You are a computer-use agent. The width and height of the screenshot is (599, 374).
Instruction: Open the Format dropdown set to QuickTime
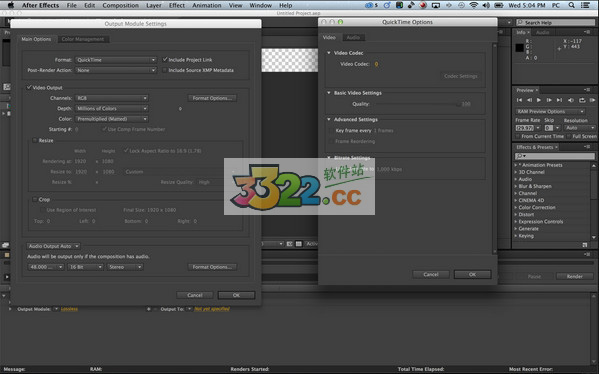point(116,60)
